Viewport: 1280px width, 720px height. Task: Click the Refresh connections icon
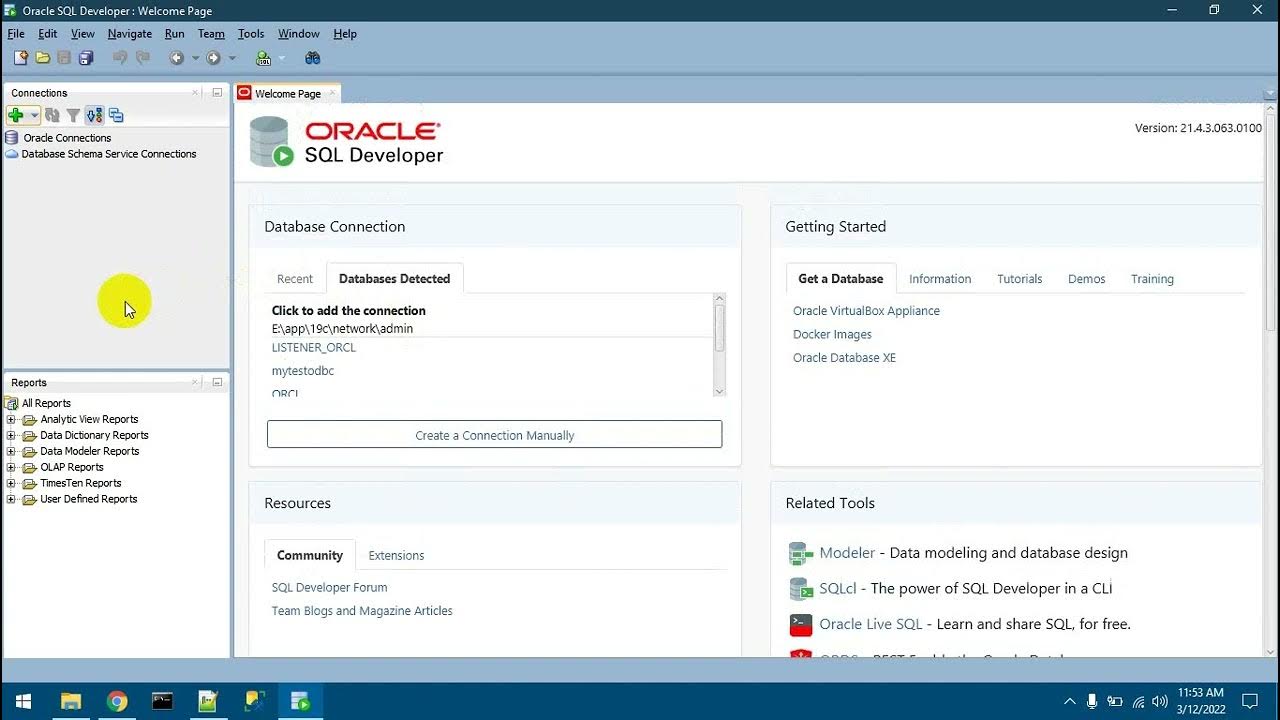click(52, 116)
